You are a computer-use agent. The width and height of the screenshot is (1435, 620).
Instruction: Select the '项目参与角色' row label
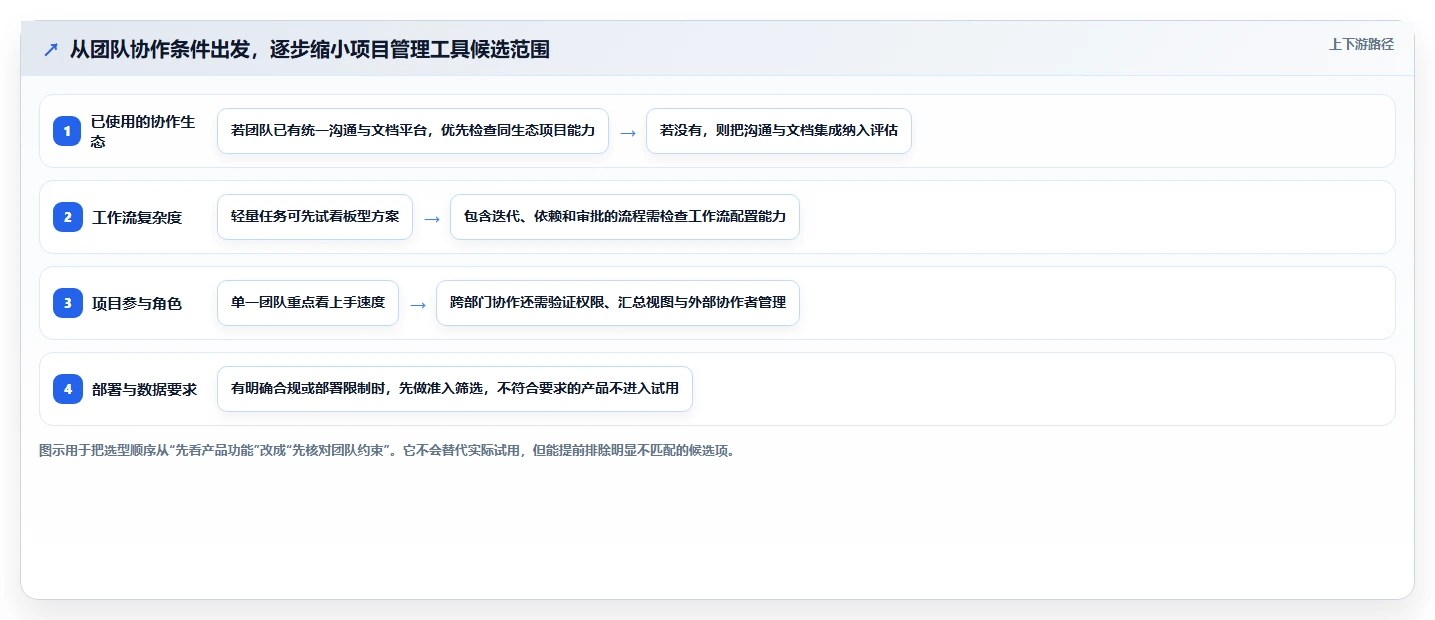click(x=137, y=303)
